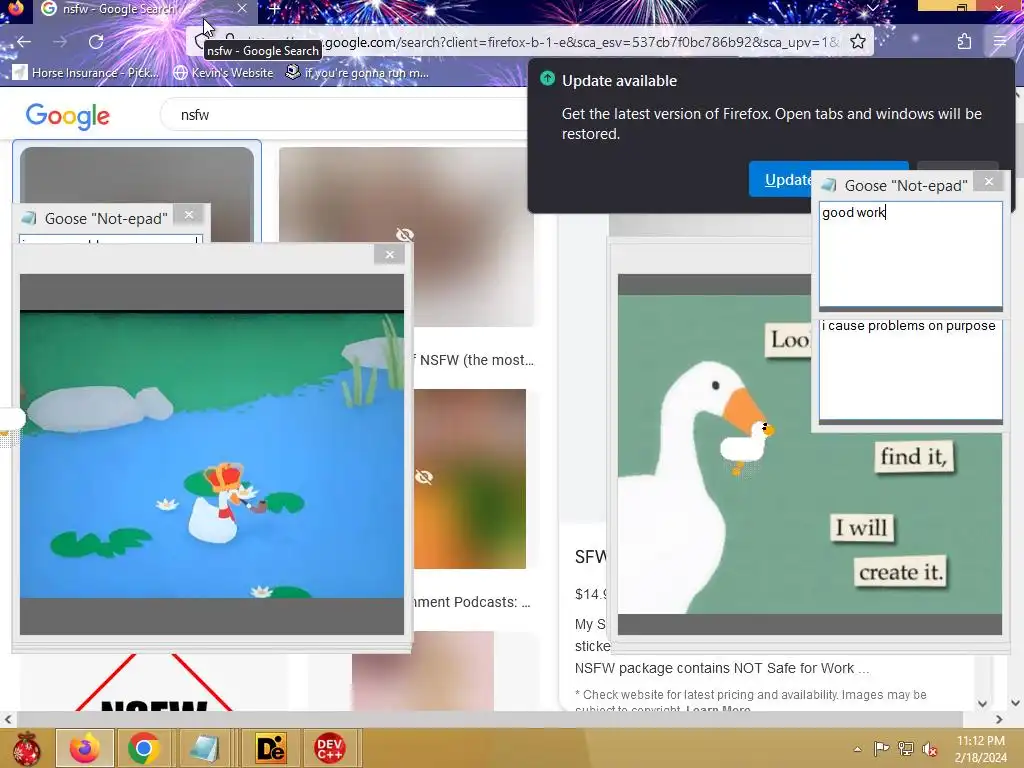Close the right Goose "Not-epad" window
1024x768 pixels.
989,182
